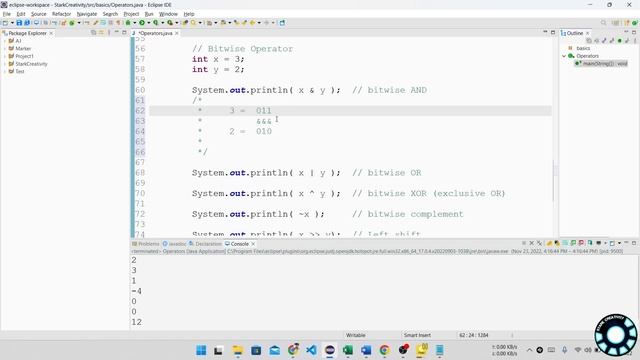Expand the Marker project node
Screen dimensions: 640x360
(4, 49)
